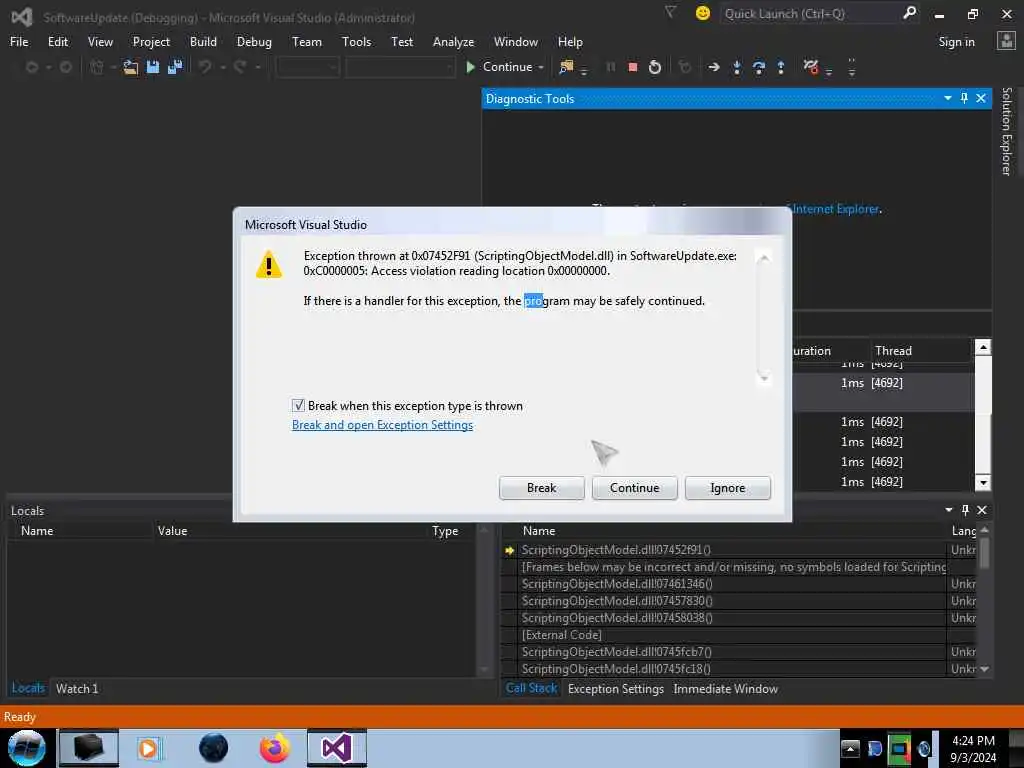Click the Save All toolbar icon
This screenshot has width=1024, height=768.
[175, 67]
